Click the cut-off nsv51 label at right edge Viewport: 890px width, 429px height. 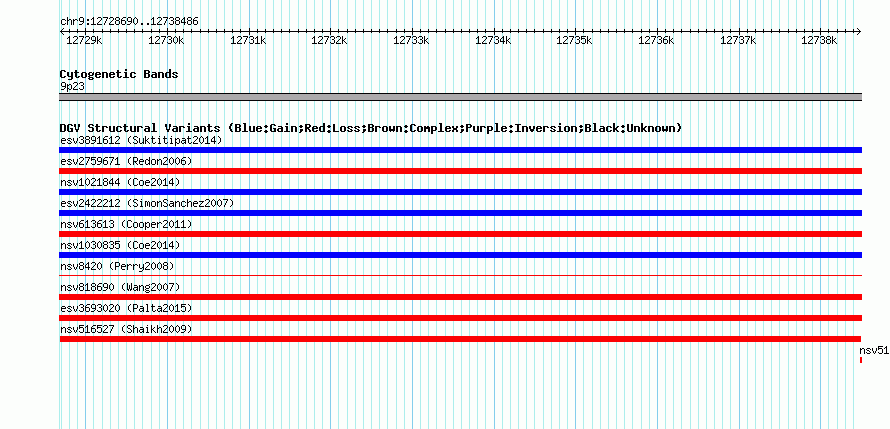pyautogui.click(x=874, y=350)
